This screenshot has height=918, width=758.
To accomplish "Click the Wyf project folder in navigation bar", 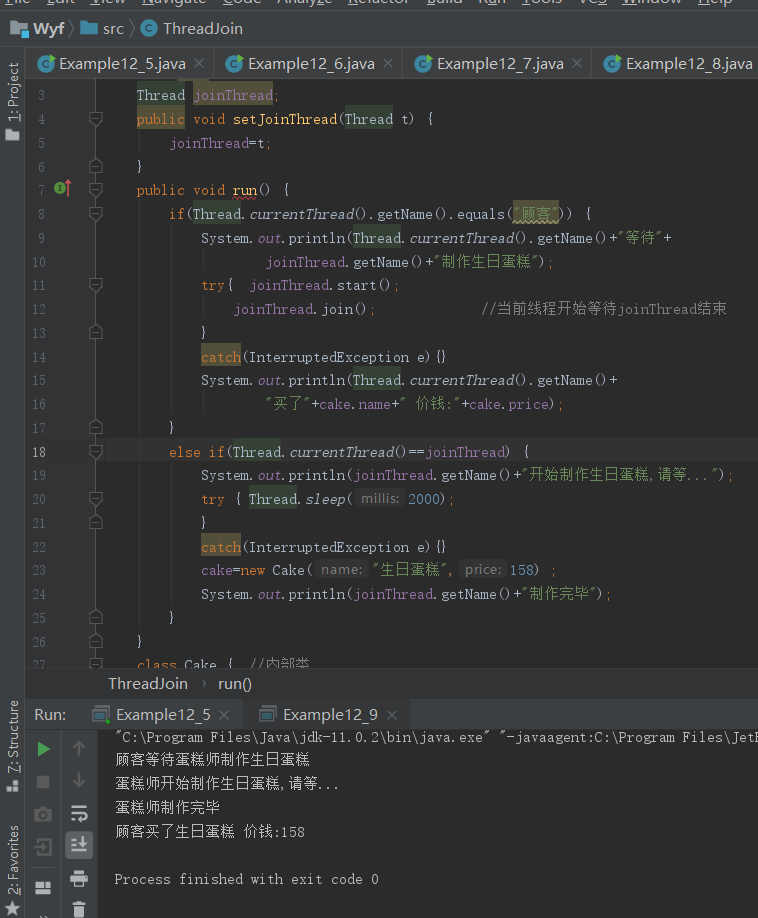I will pyautogui.click(x=37, y=28).
